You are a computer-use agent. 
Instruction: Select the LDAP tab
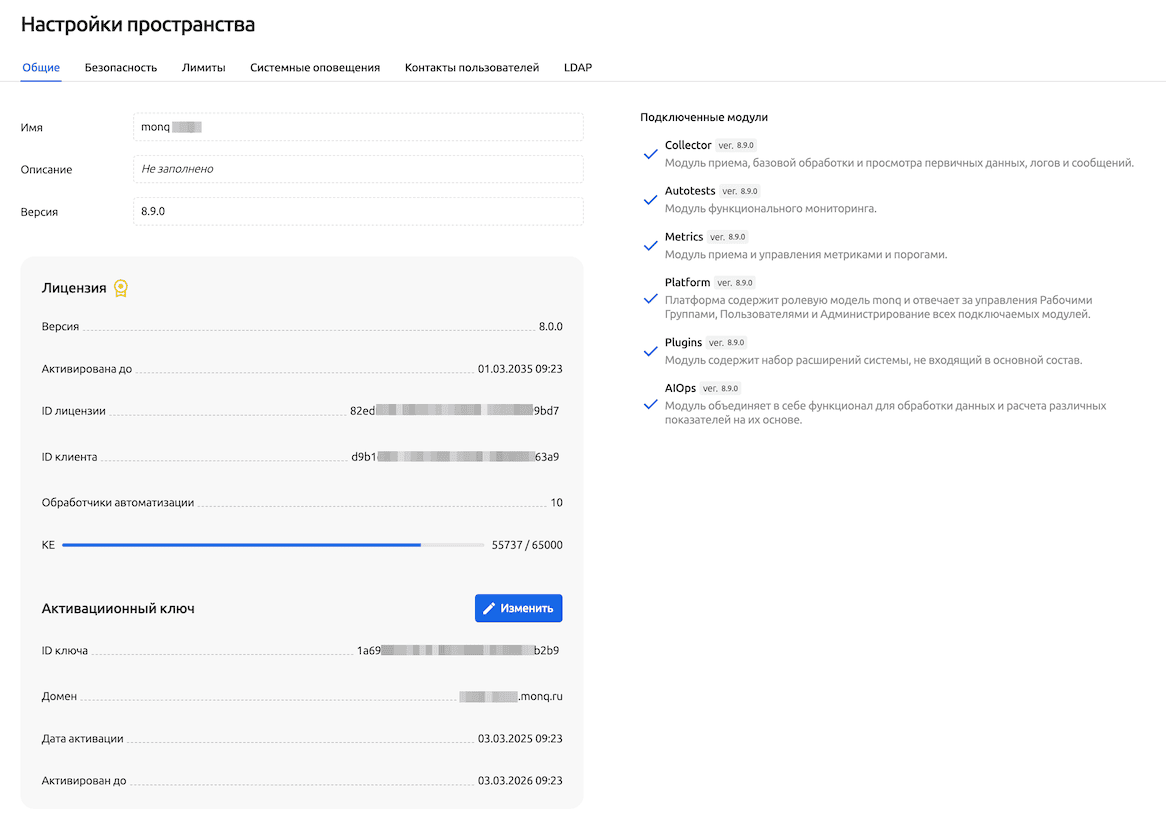coord(577,68)
